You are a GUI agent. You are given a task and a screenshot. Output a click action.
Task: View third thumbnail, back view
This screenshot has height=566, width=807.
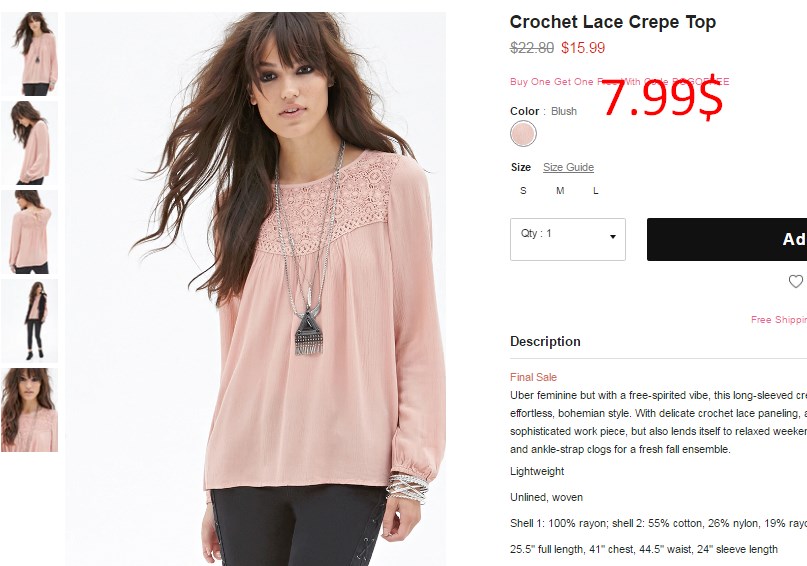tap(29, 232)
